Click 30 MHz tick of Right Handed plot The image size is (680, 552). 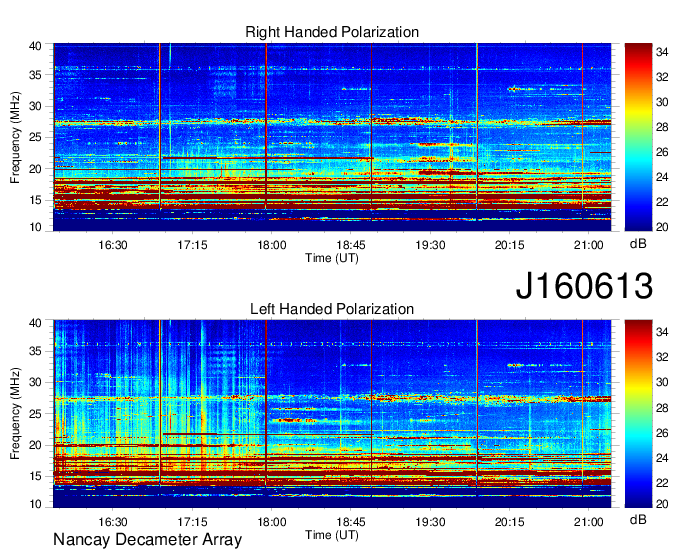coord(35,107)
